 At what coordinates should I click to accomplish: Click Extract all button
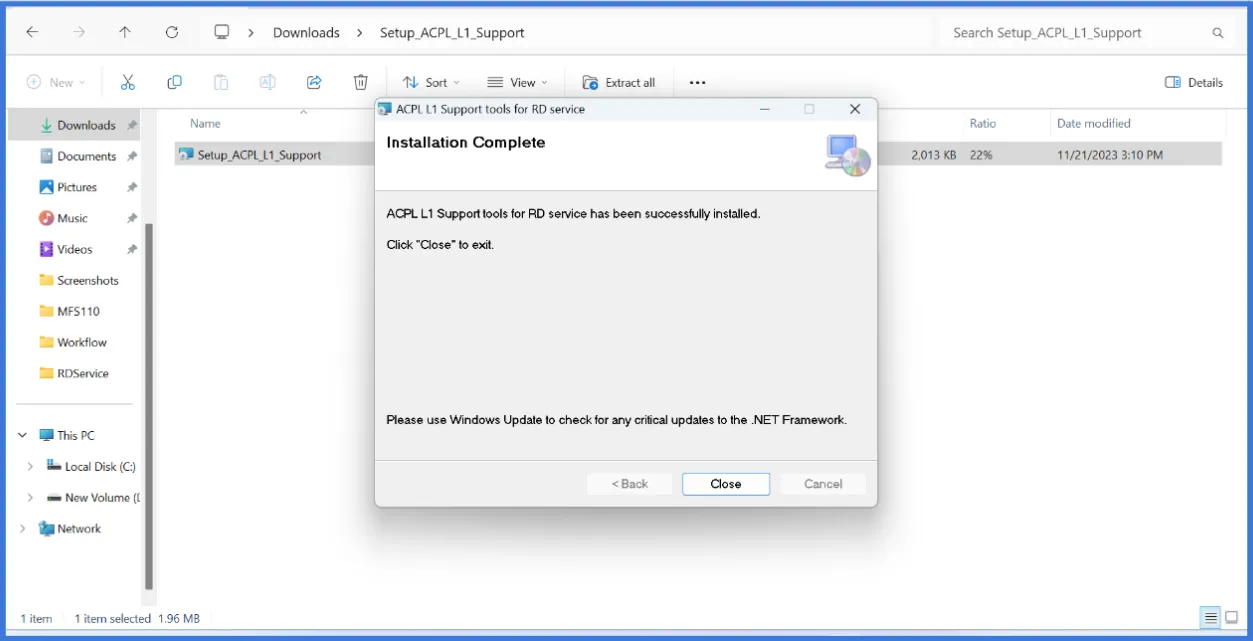coord(619,83)
